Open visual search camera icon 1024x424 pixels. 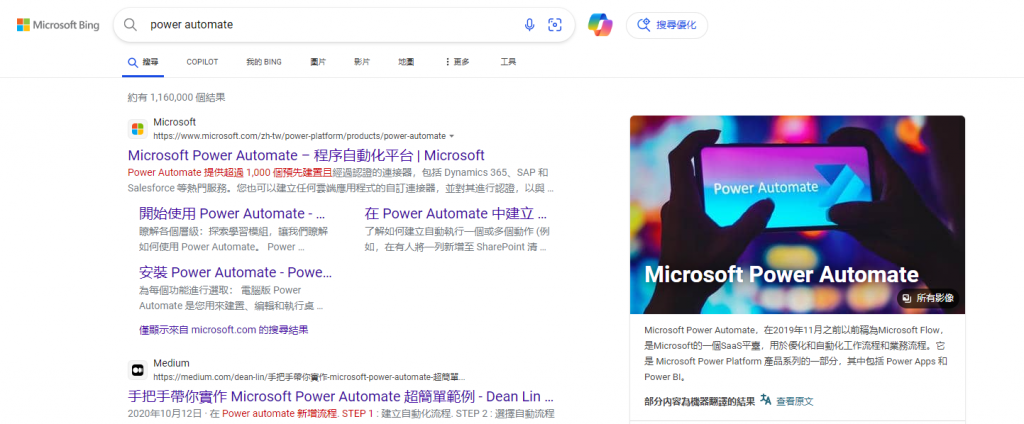(554, 25)
